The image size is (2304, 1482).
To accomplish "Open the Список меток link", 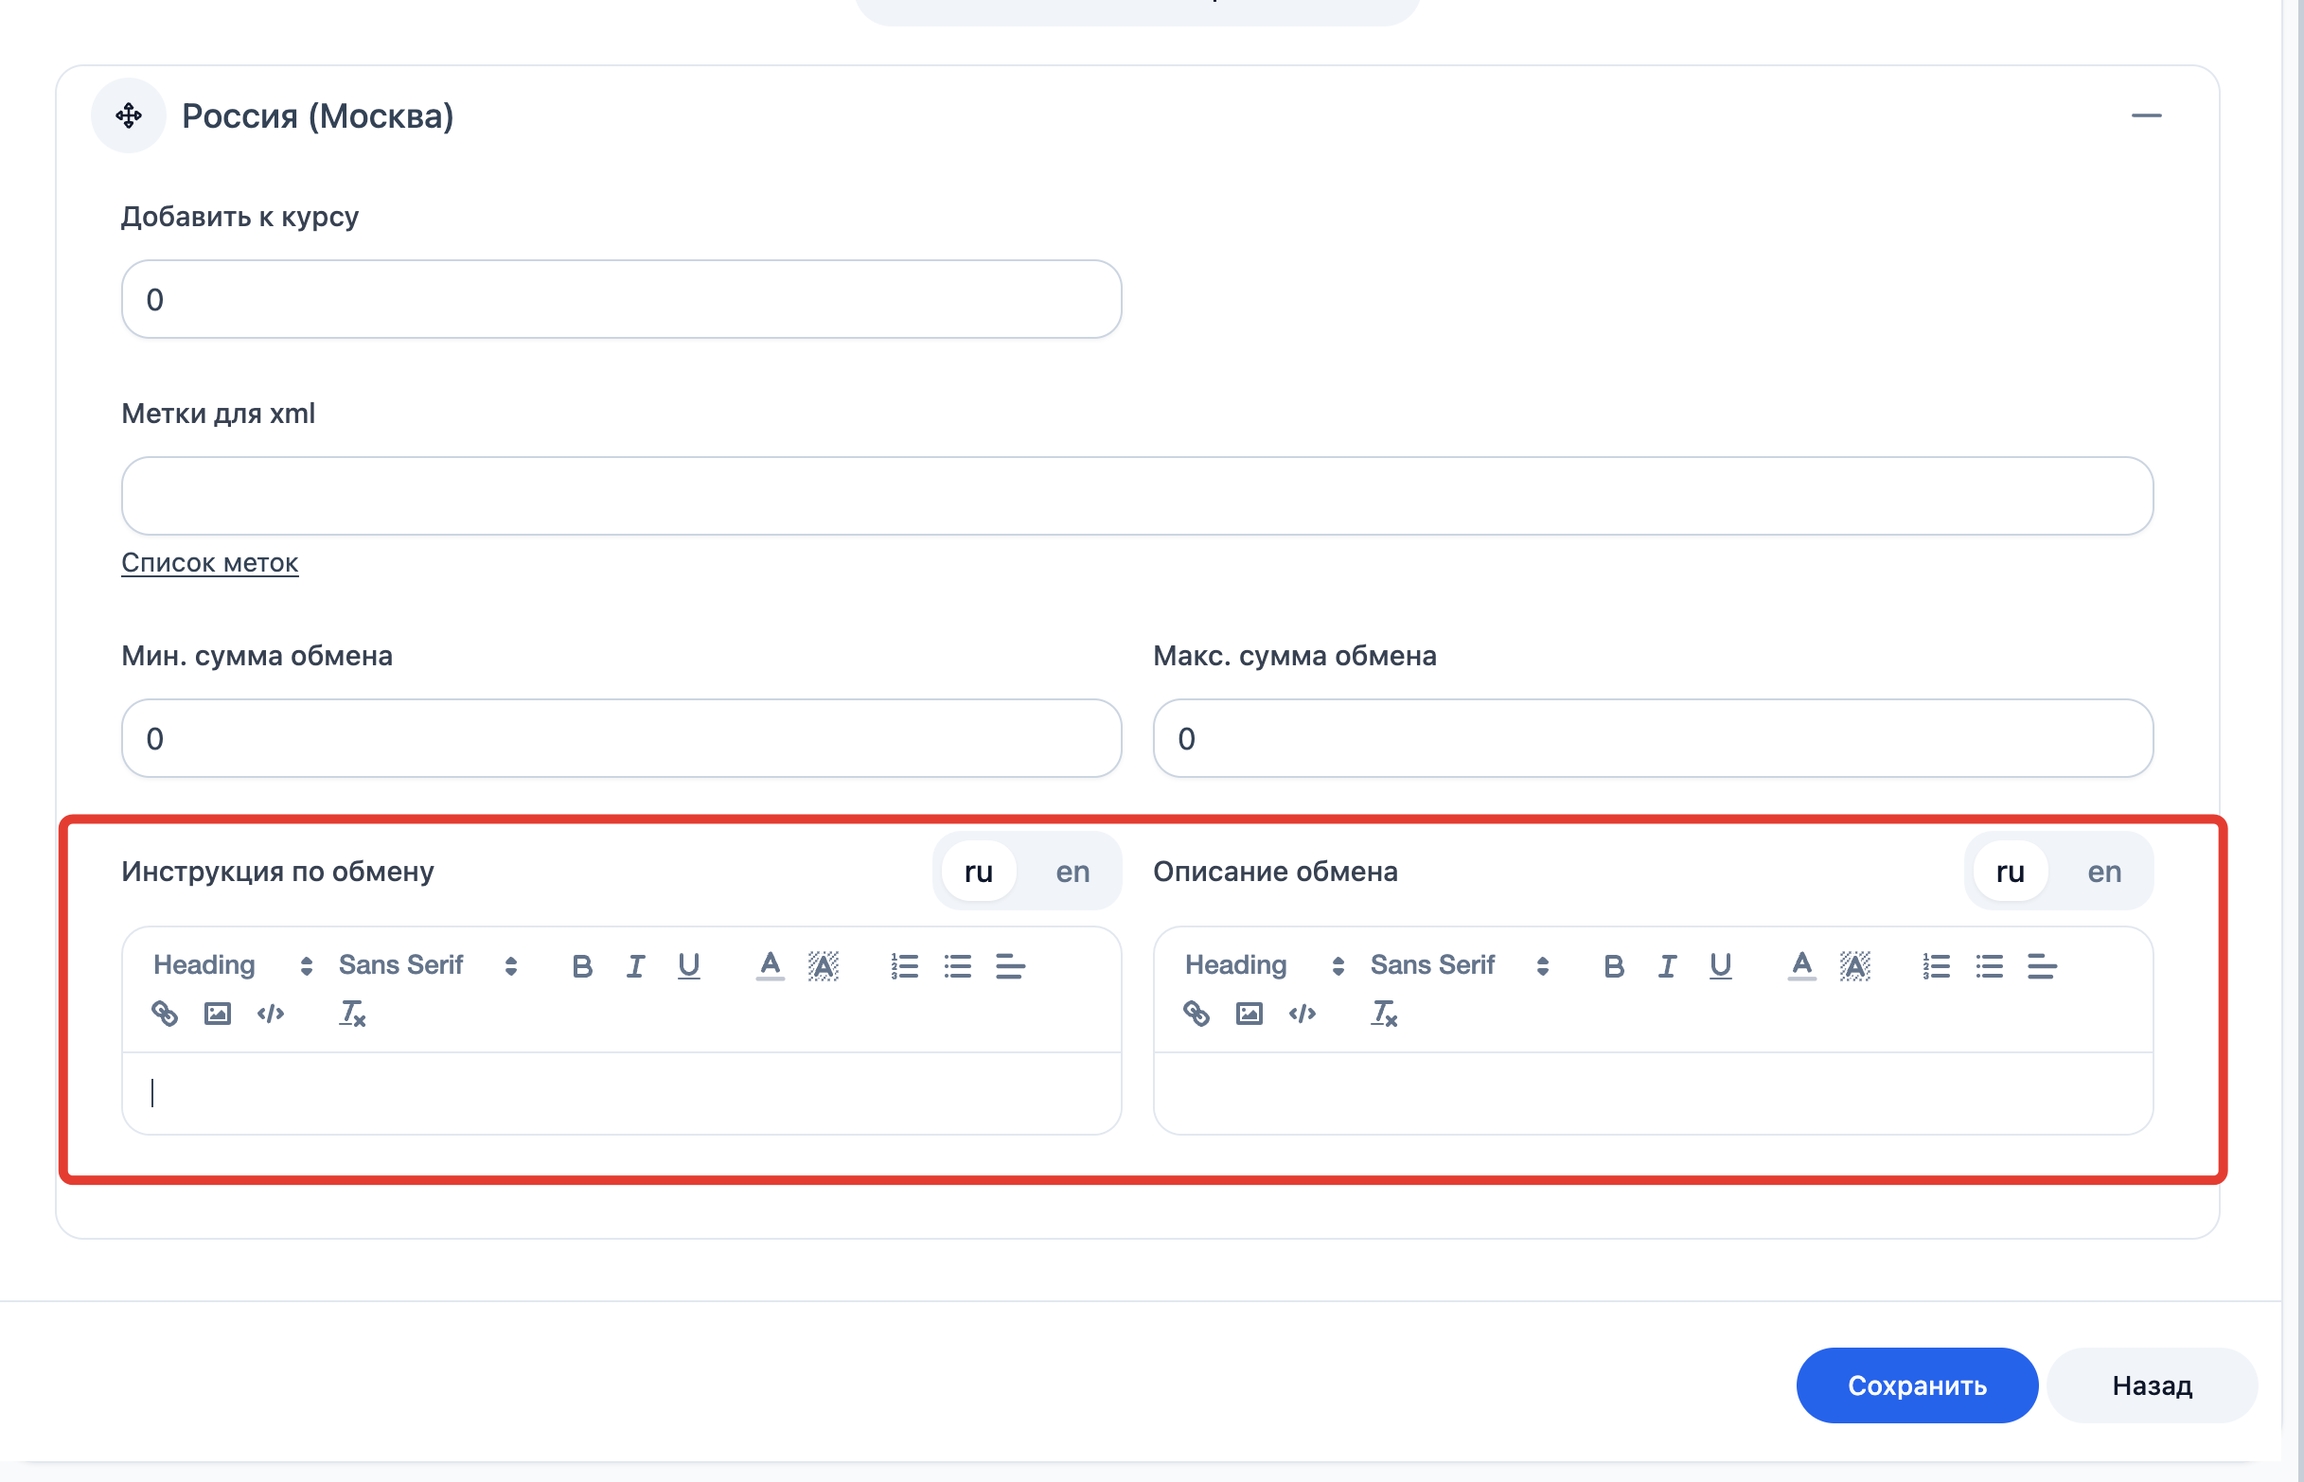I will [210, 562].
